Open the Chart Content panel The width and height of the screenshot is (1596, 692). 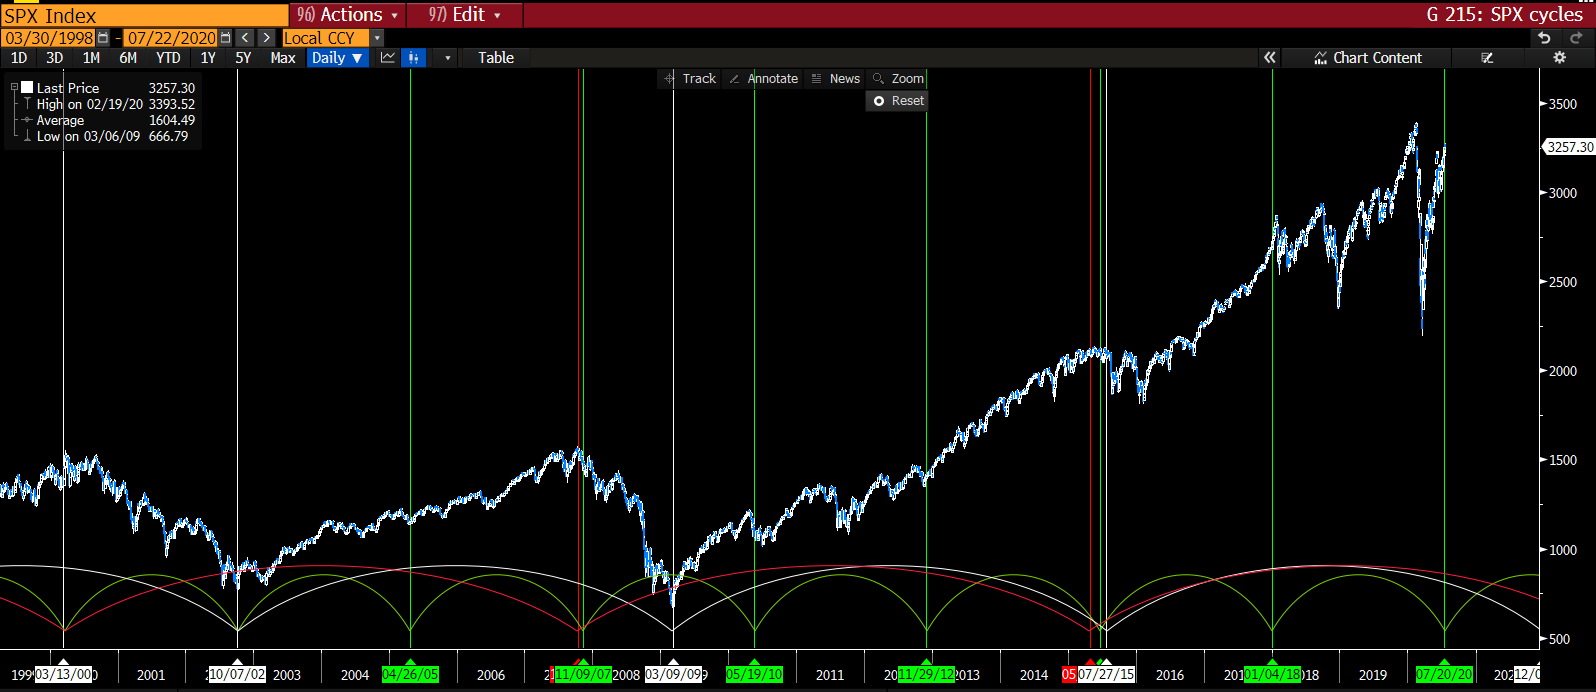click(x=1367, y=58)
